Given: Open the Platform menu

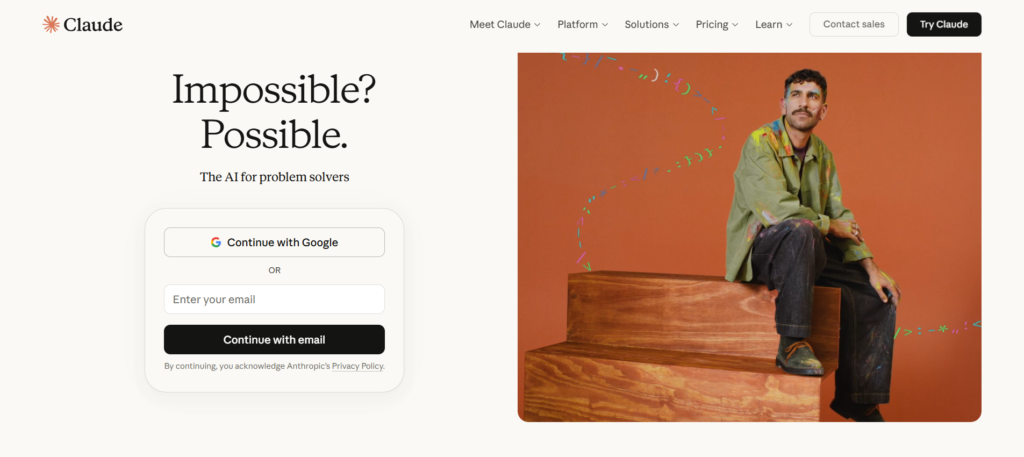Looking at the screenshot, I should click(x=583, y=24).
